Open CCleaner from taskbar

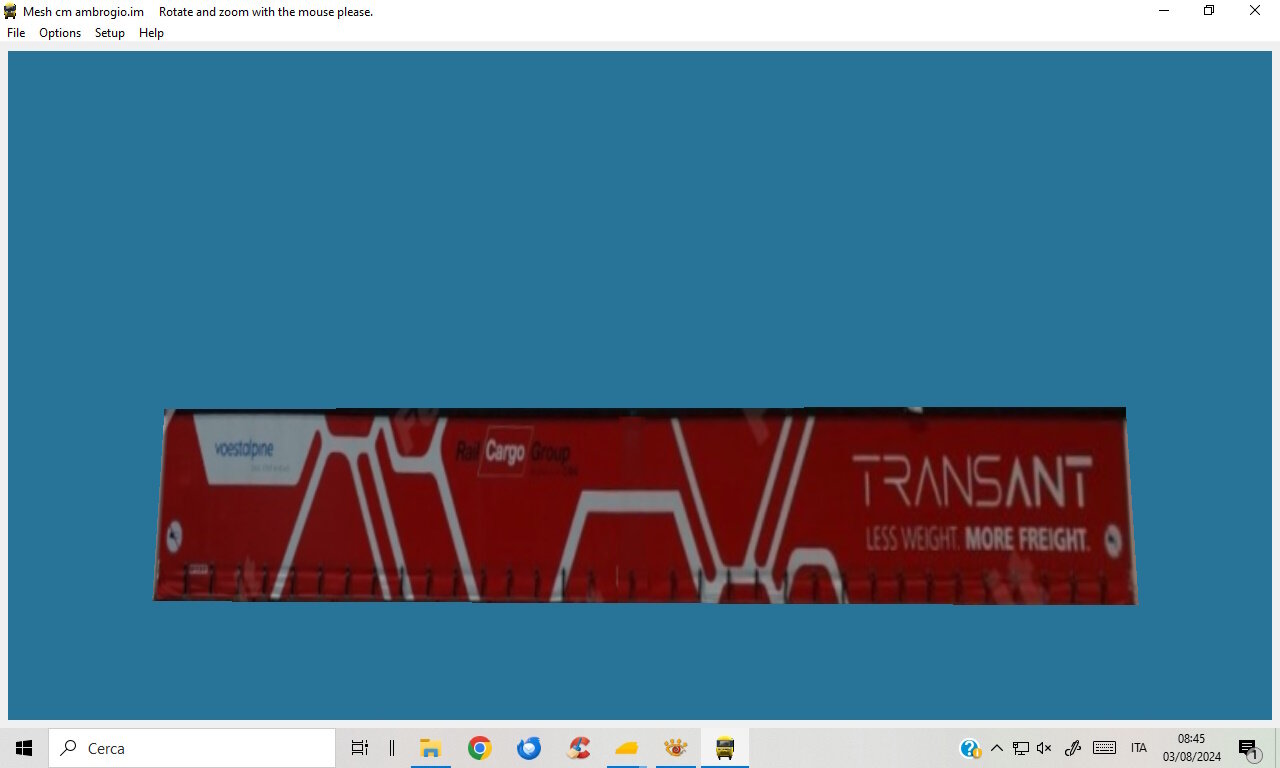[578, 748]
